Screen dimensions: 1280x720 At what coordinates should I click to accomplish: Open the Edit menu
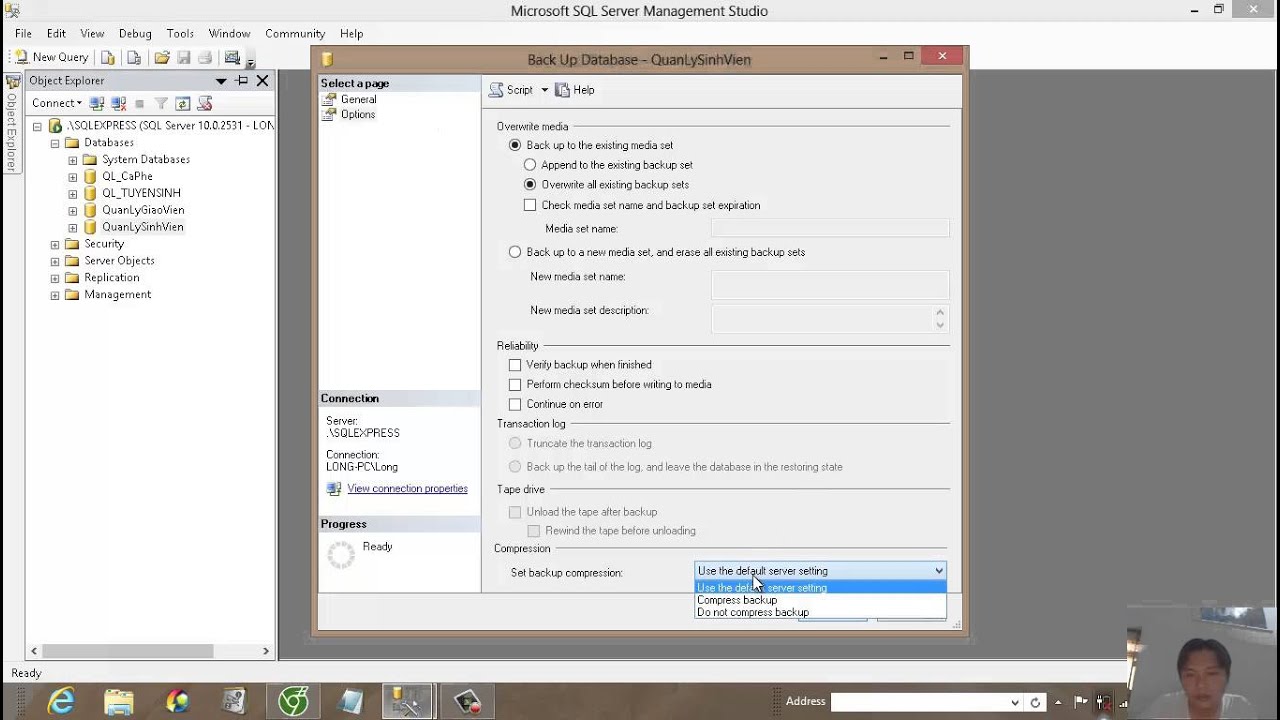[56, 33]
